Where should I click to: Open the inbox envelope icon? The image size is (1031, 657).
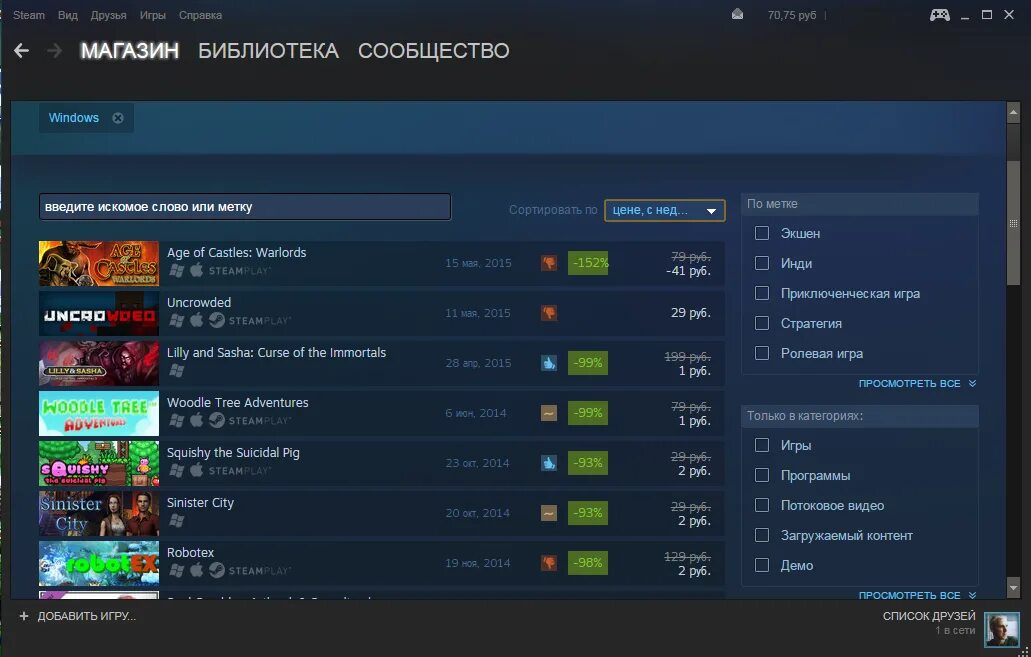coord(737,14)
